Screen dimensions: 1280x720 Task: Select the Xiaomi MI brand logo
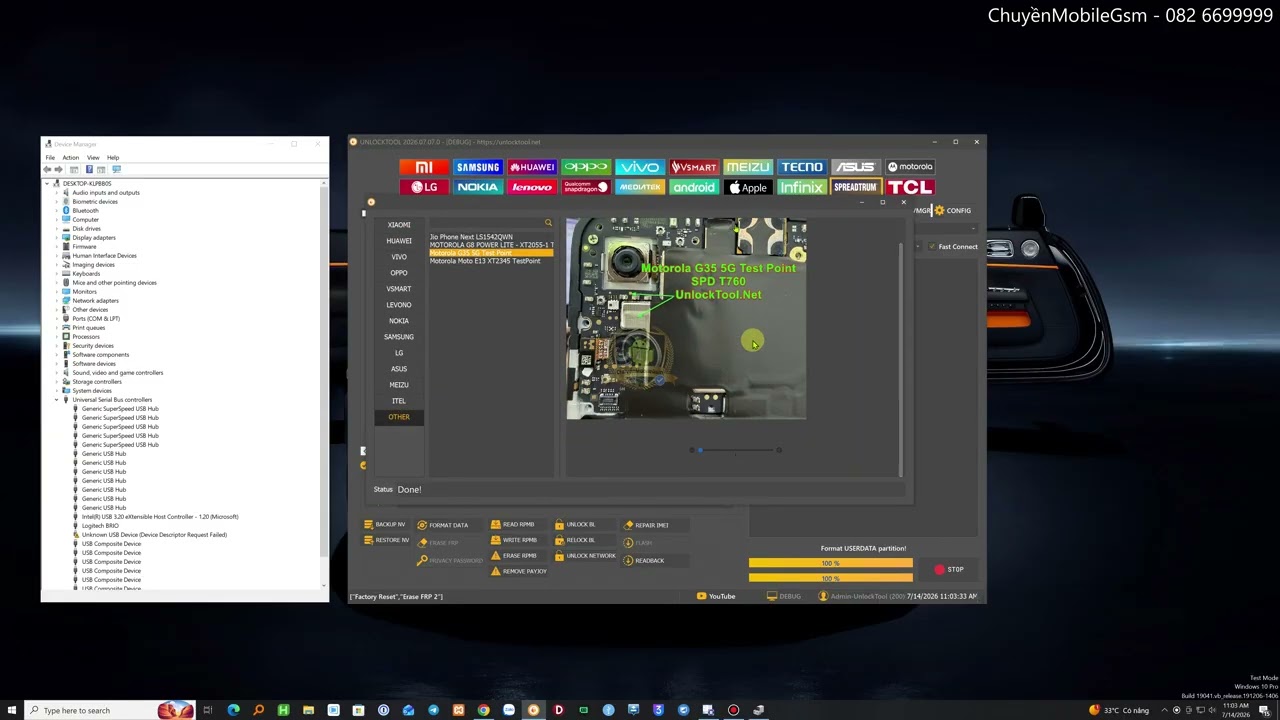pyautogui.click(x=424, y=167)
